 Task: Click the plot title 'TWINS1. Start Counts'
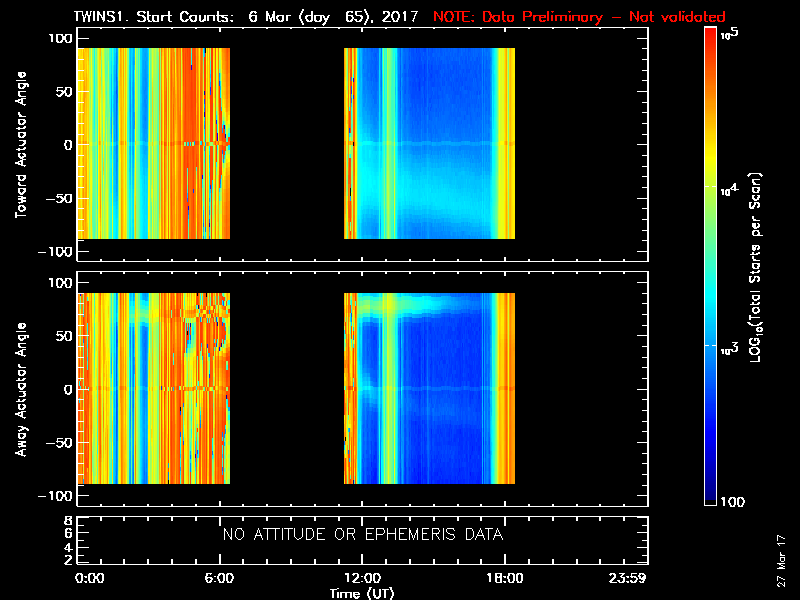[x=154, y=17]
